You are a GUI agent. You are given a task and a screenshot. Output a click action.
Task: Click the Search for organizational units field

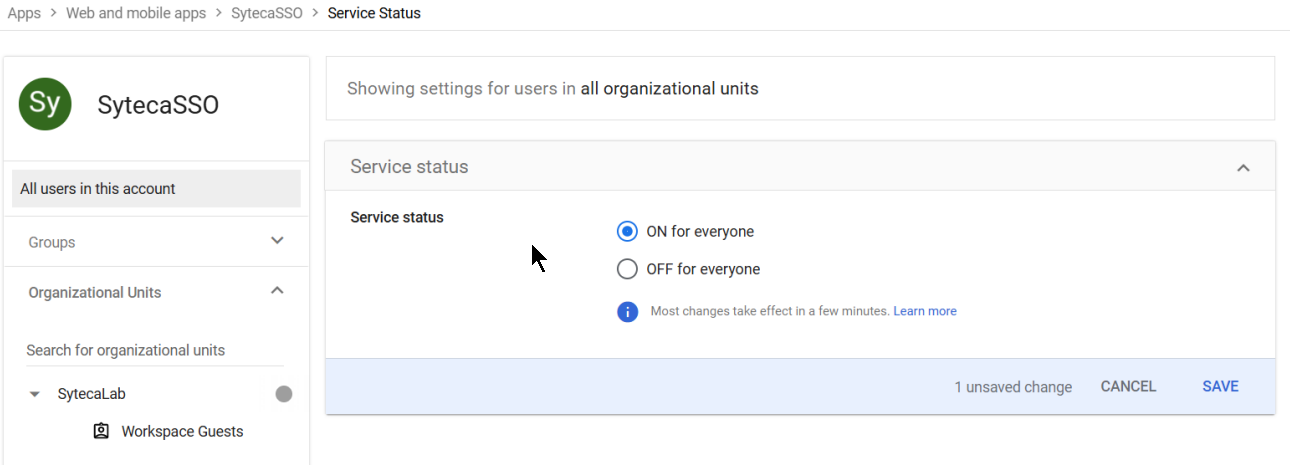point(155,350)
